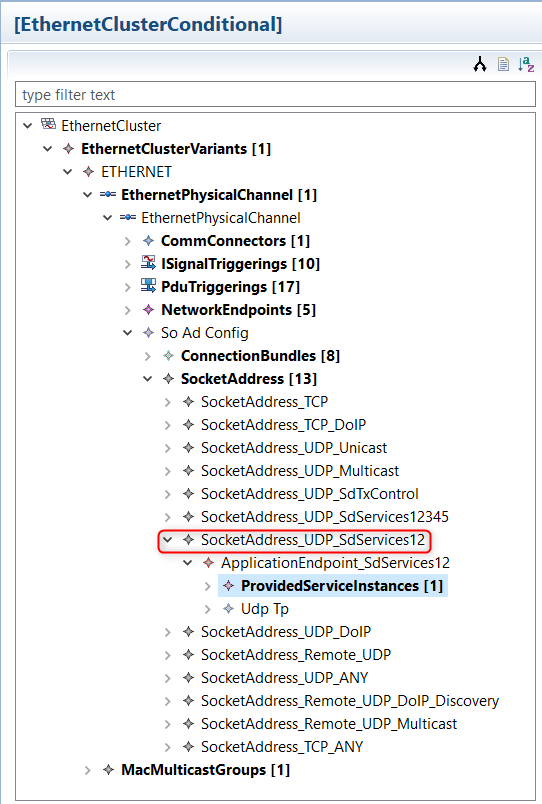542x804 pixels.
Task: Click the ApplicationEndpoint_SdServices12 red star icon
Action: [x=208, y=562]
